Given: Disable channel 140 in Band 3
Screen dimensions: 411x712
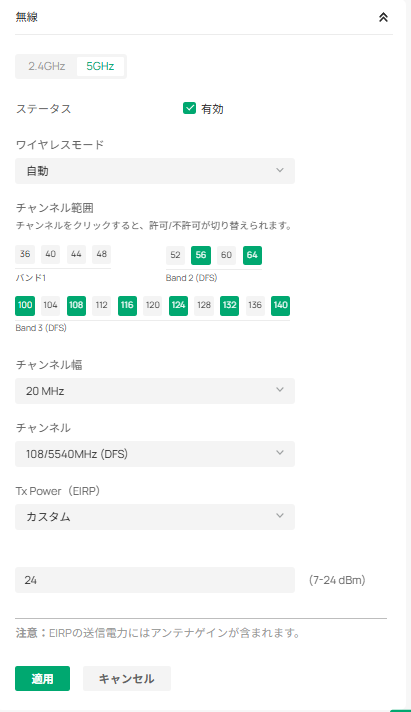Looking at the screenshot, I should 280,305.
